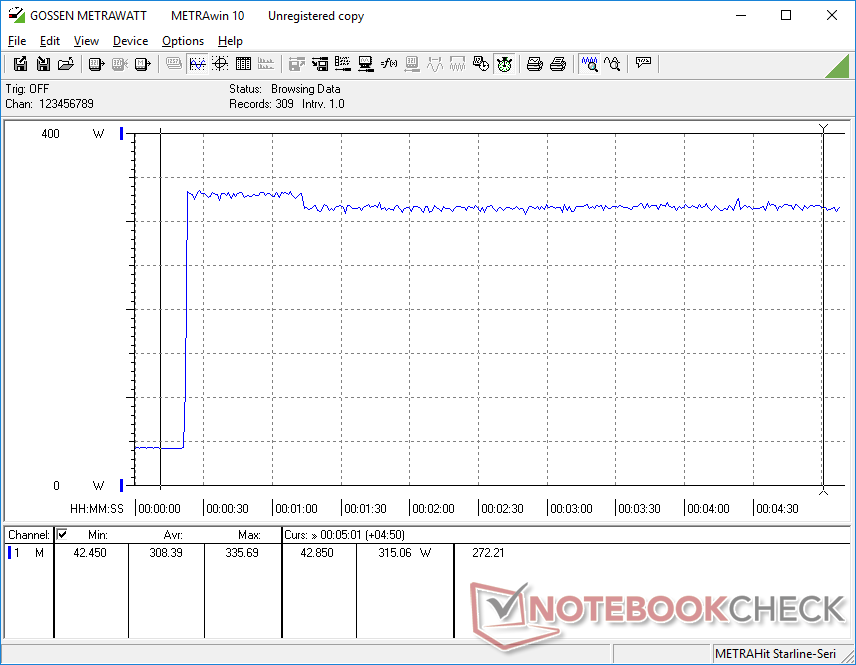Viewport: 856px width, 665px height.
Task: Click the left cursor line on the graph
Action: 160,308
